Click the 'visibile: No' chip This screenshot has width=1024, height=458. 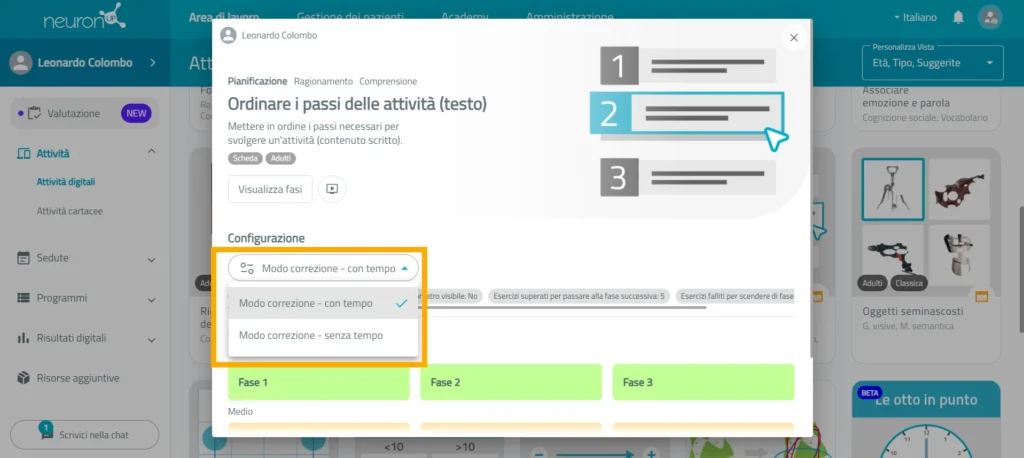(x=453, y=296)
